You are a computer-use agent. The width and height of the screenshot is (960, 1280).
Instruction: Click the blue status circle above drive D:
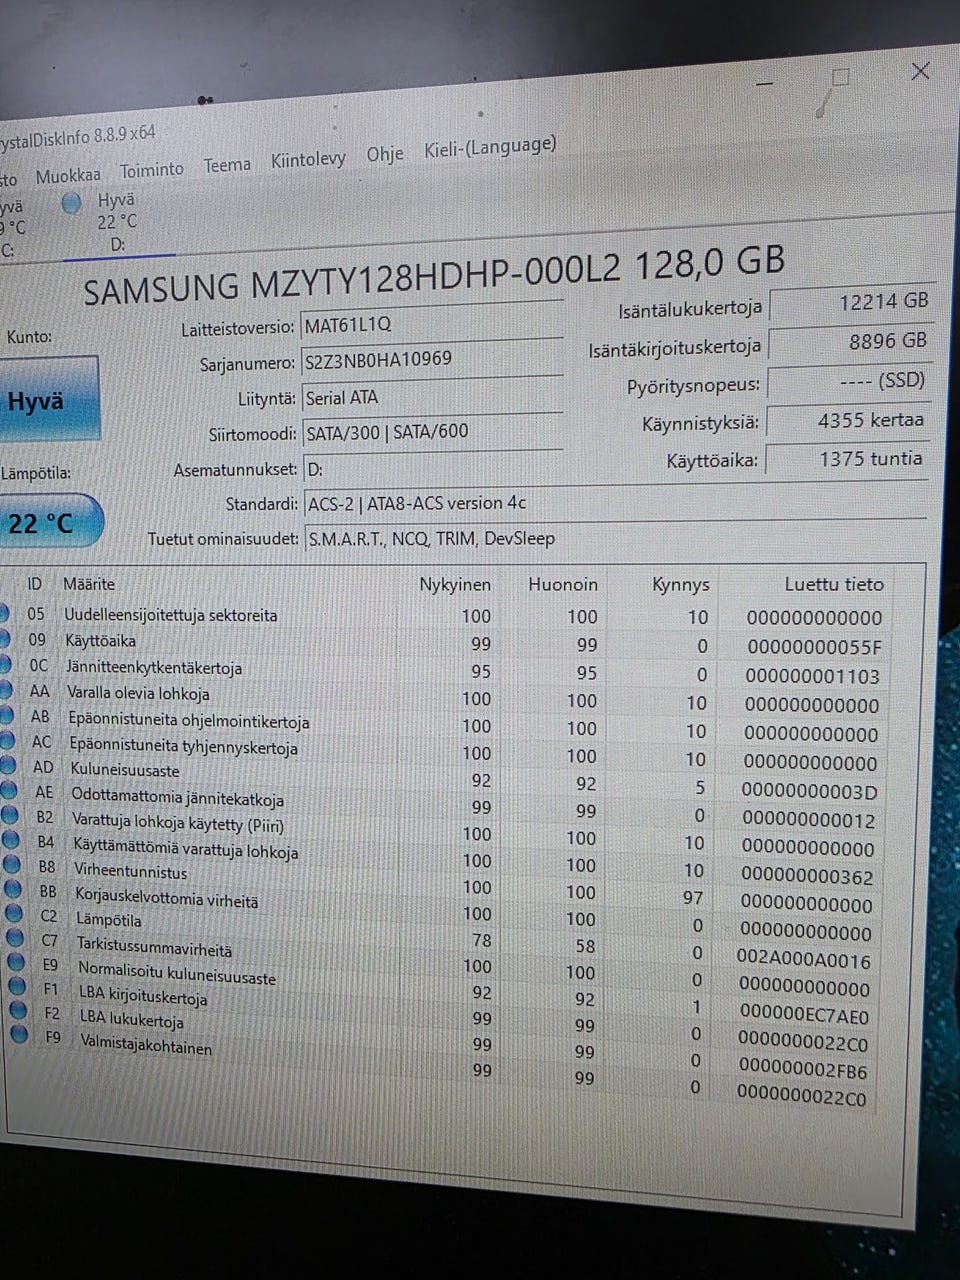pyautogui.click(x=71, y=203)
